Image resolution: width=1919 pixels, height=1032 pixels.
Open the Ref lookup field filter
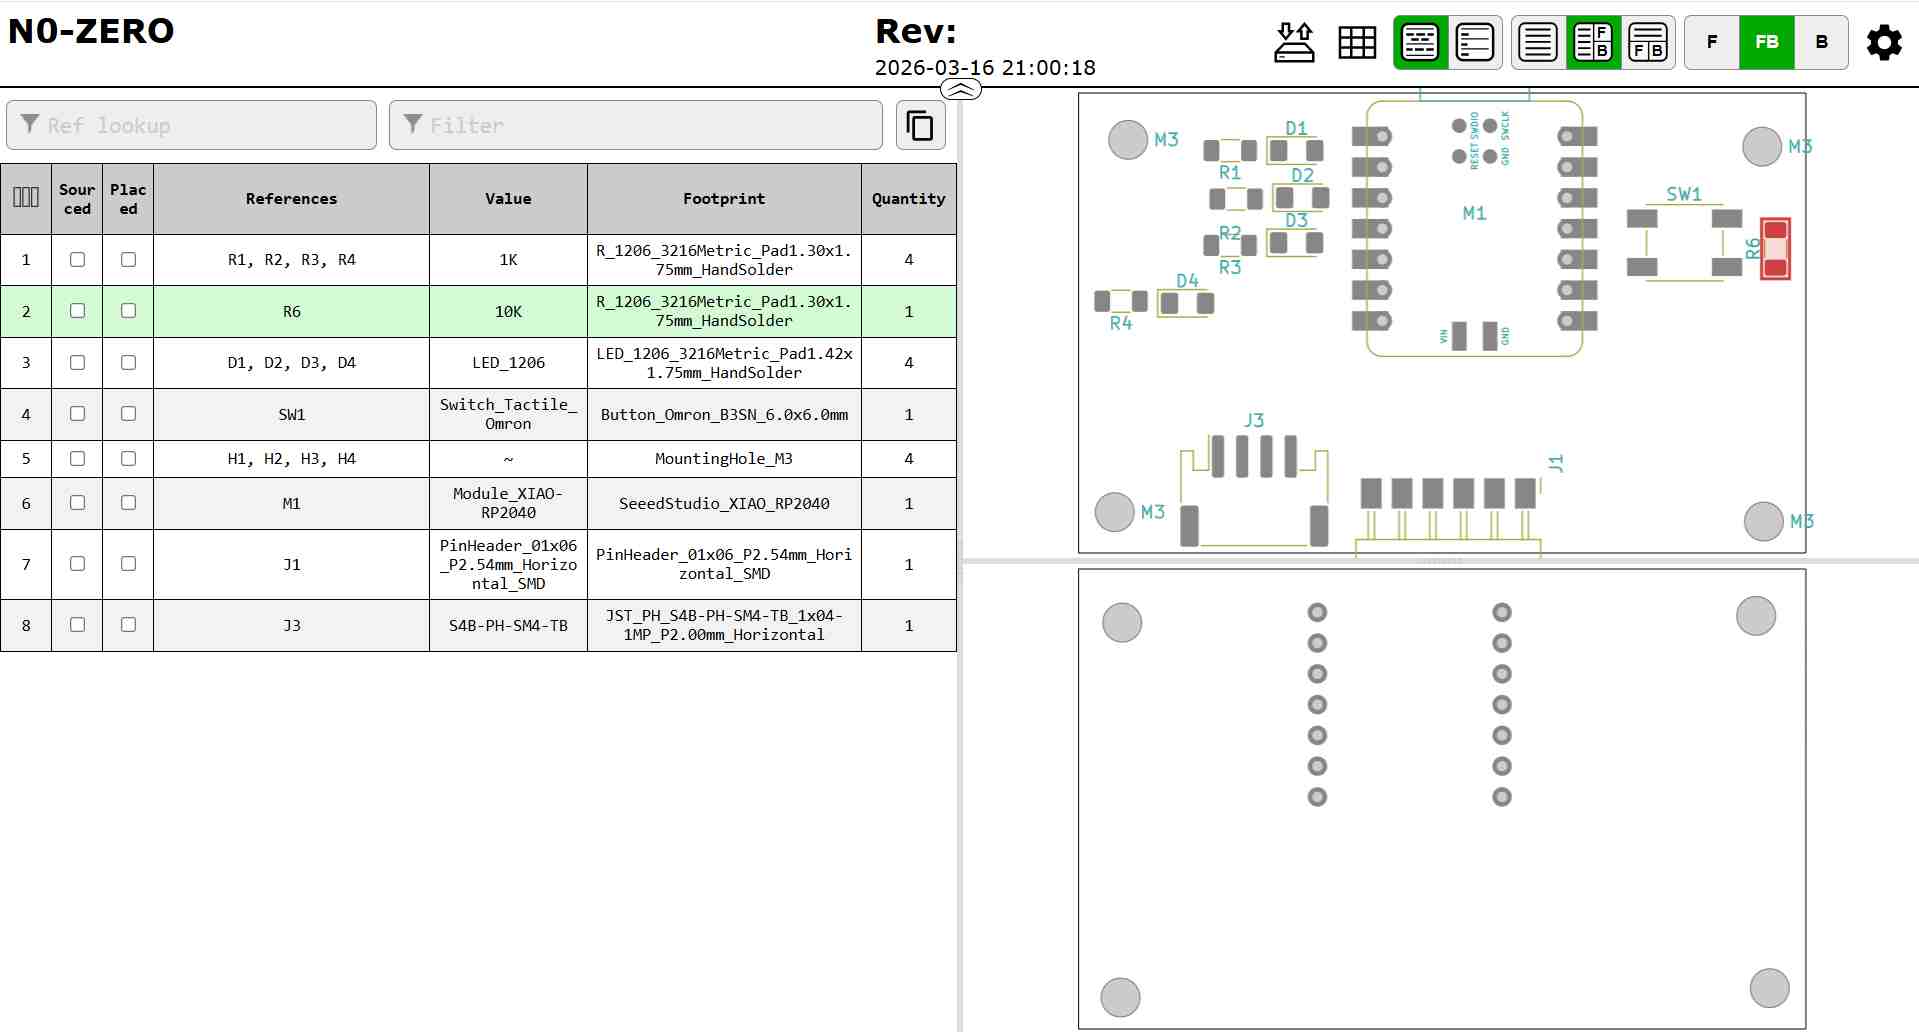(190, 124)
